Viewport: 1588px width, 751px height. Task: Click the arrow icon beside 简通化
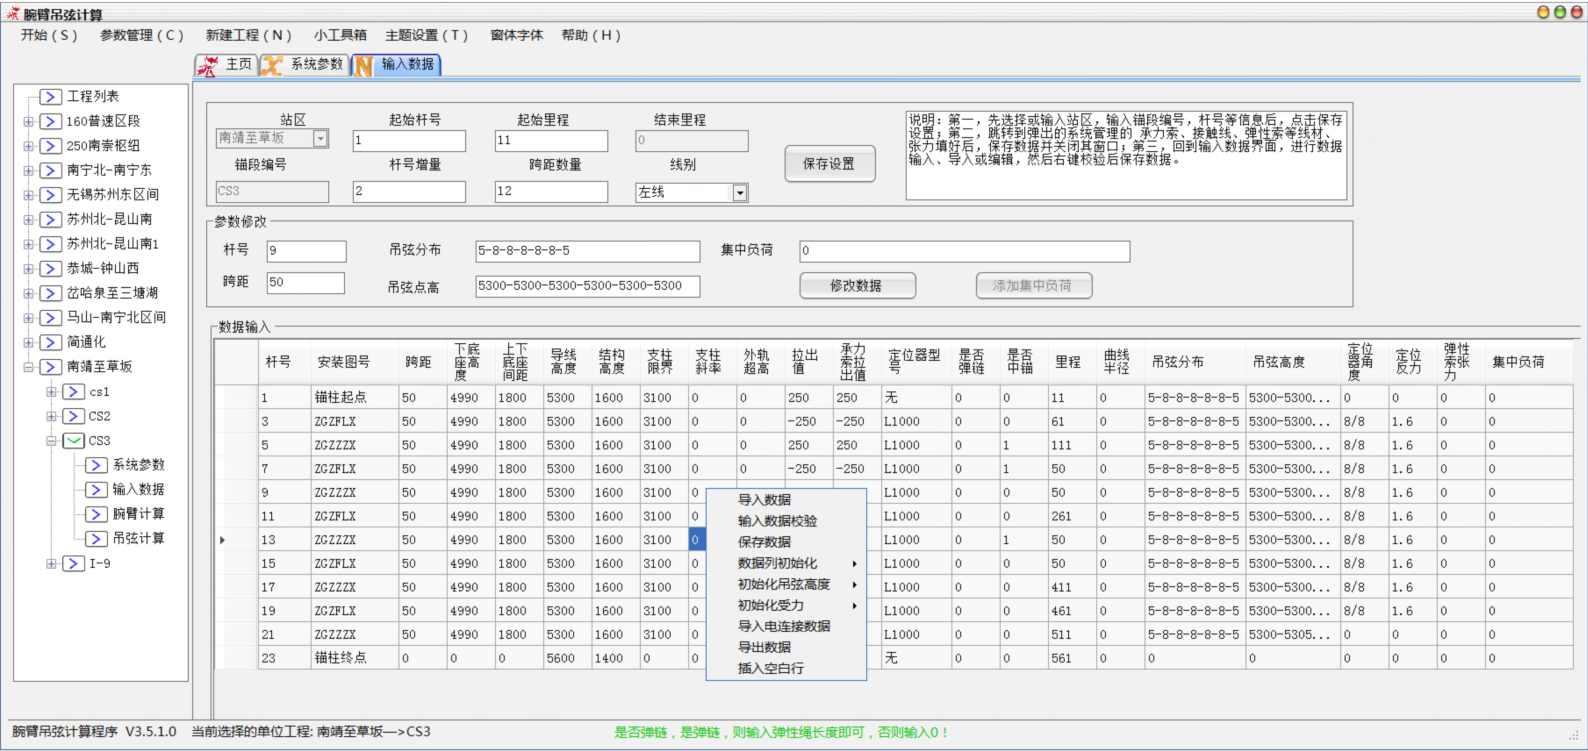(51, 342)
